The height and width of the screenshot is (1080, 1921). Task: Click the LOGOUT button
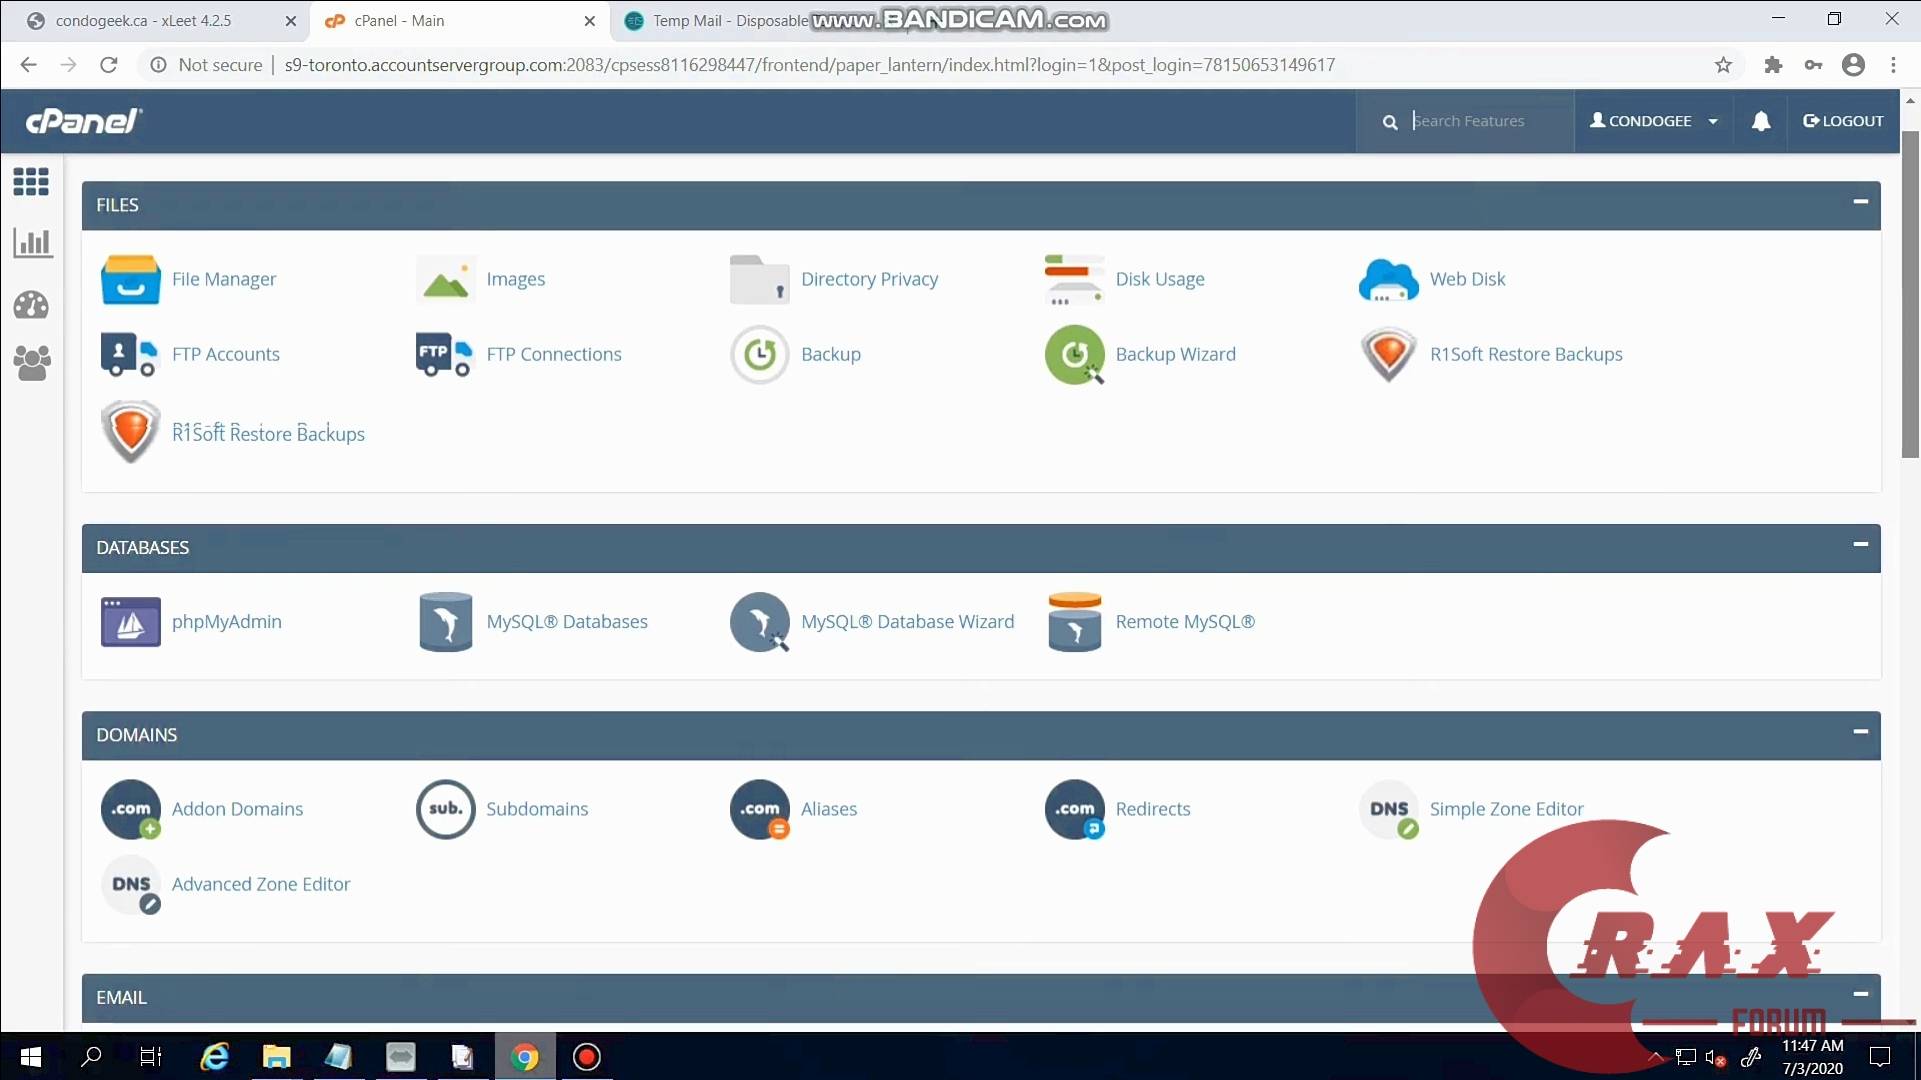pos(1843,121)
